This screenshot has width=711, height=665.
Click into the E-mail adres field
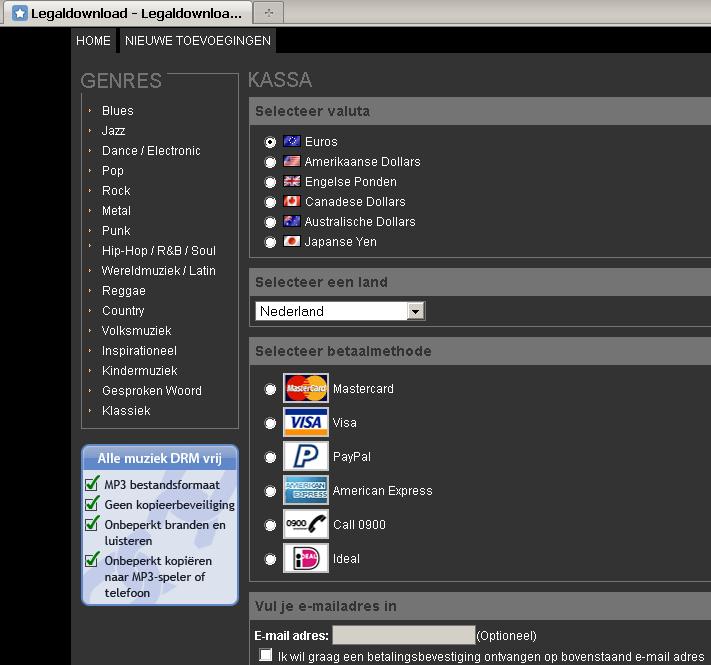[404, 635]
